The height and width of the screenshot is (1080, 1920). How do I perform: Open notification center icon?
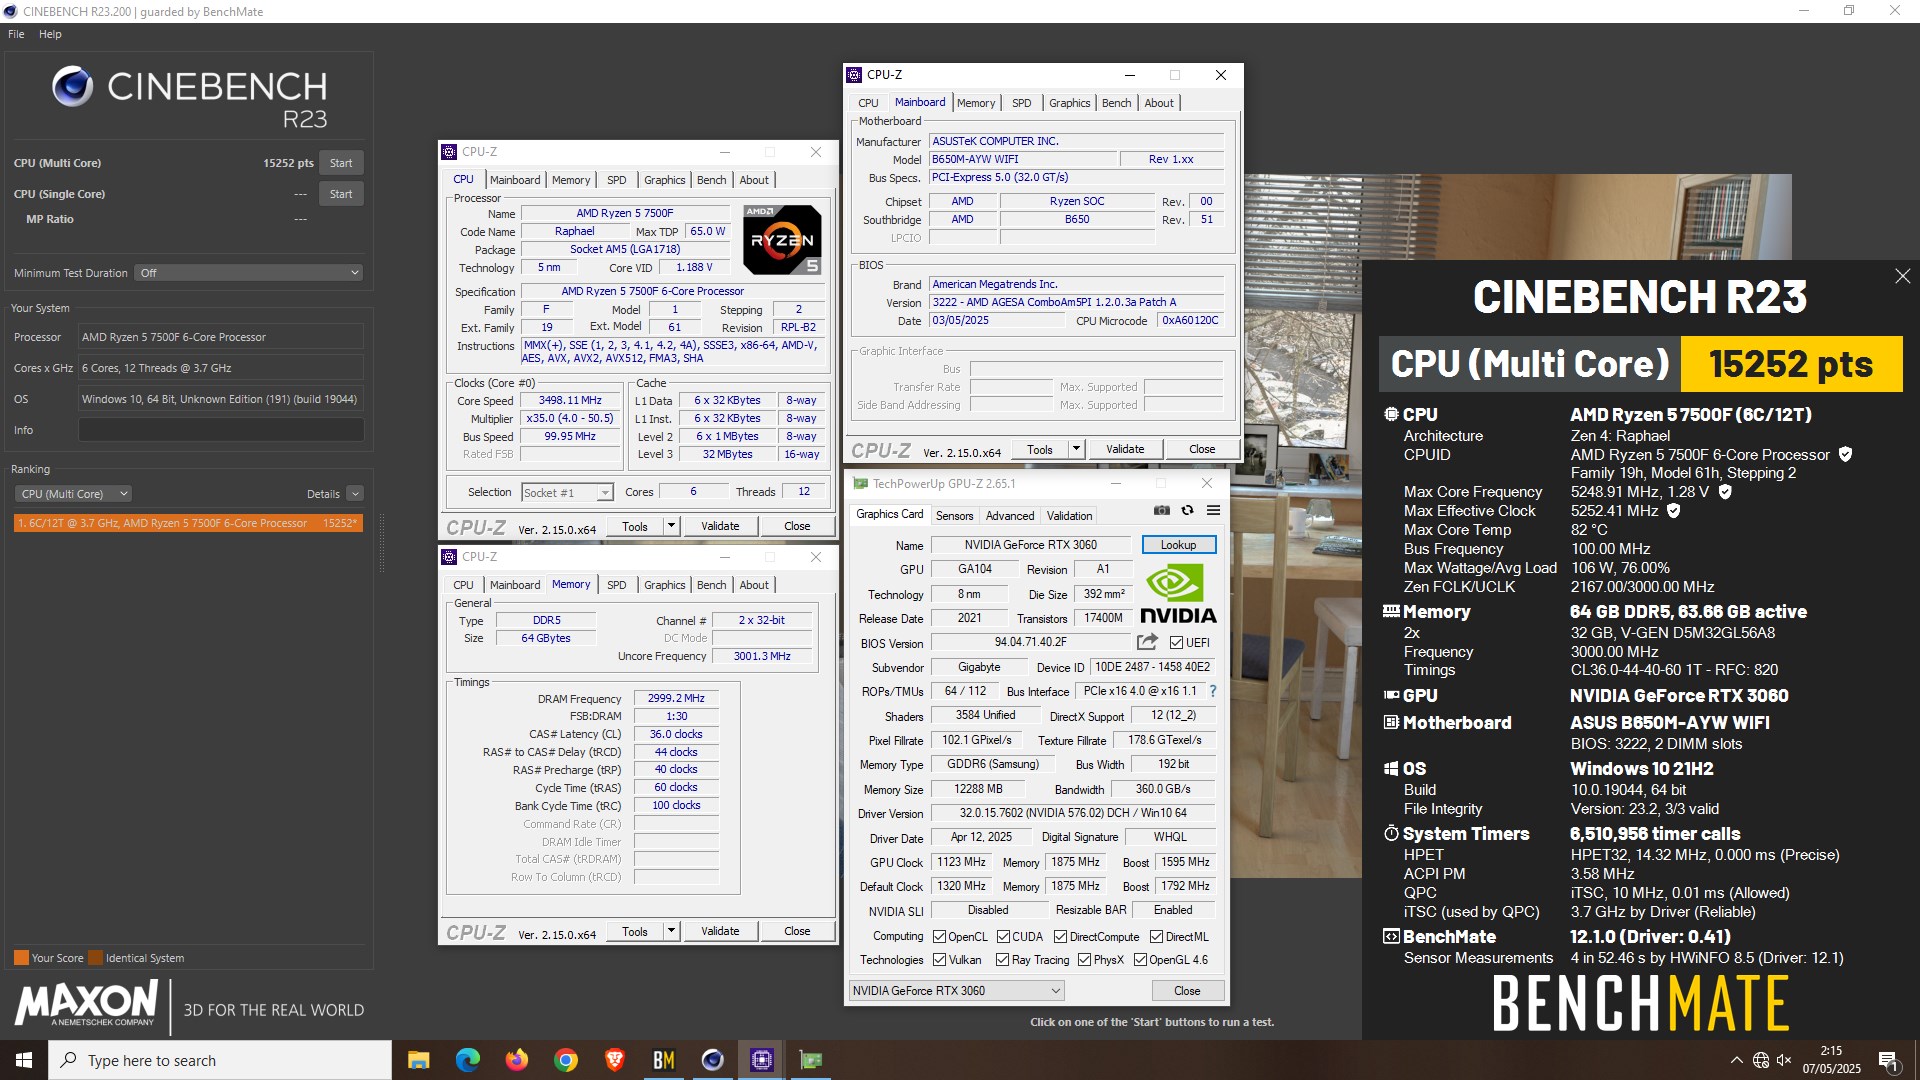[x=1888, y=1061]
